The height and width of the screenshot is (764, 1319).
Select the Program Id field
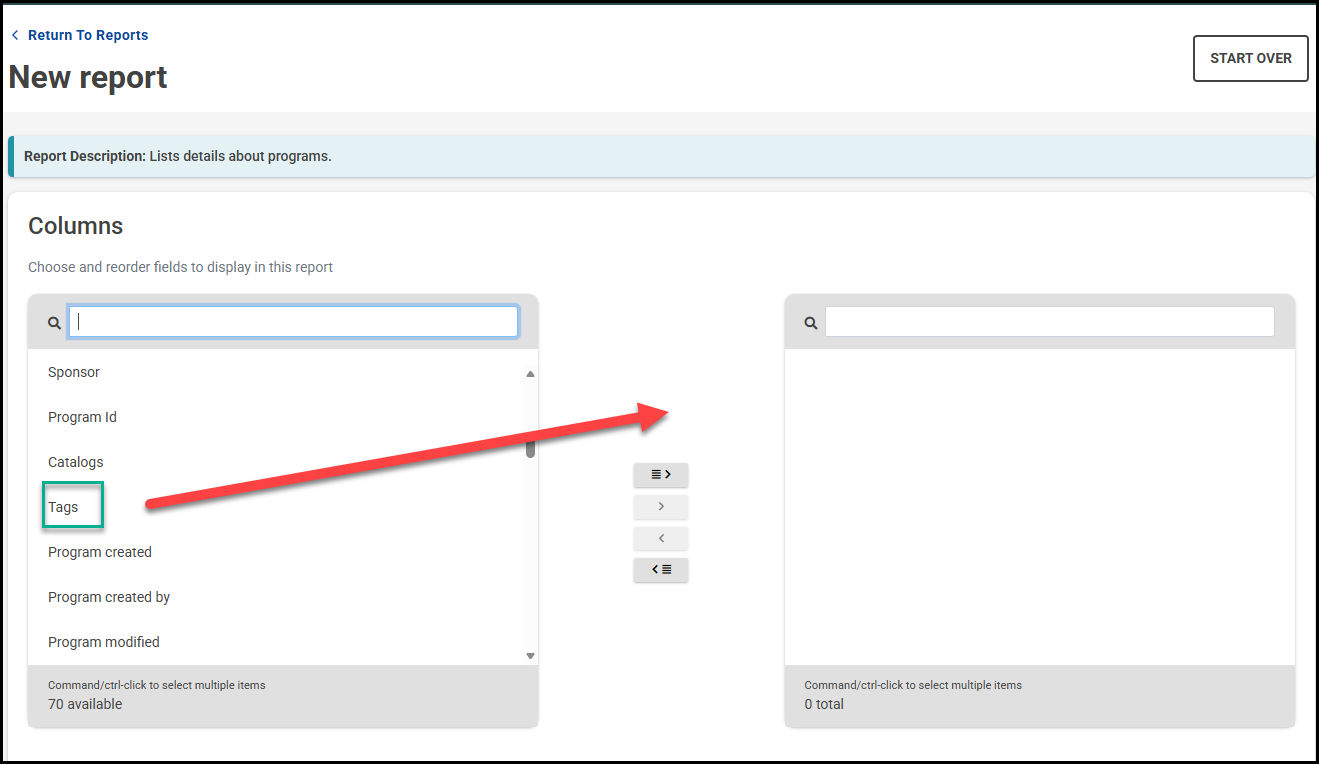pyautogui.click(x=82, y=417)
